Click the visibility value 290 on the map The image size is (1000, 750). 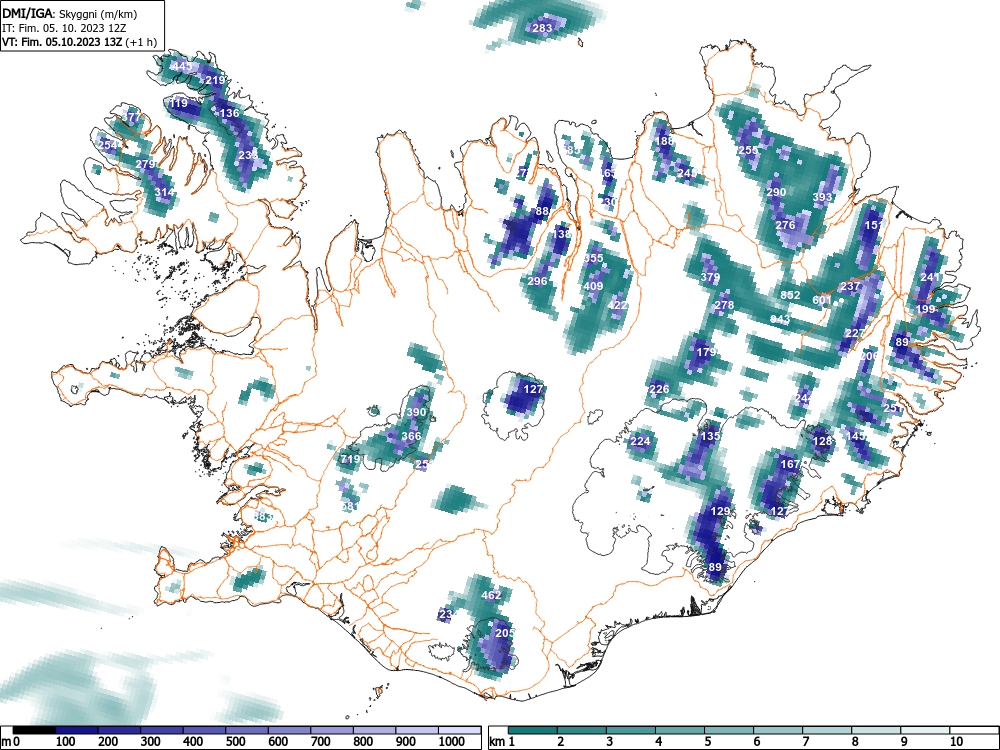pyautogui.click(x=776, y=192)
